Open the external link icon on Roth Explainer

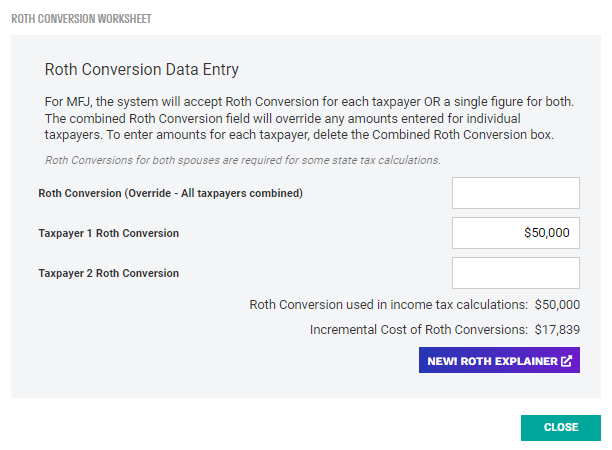click(x=567, y=361)
